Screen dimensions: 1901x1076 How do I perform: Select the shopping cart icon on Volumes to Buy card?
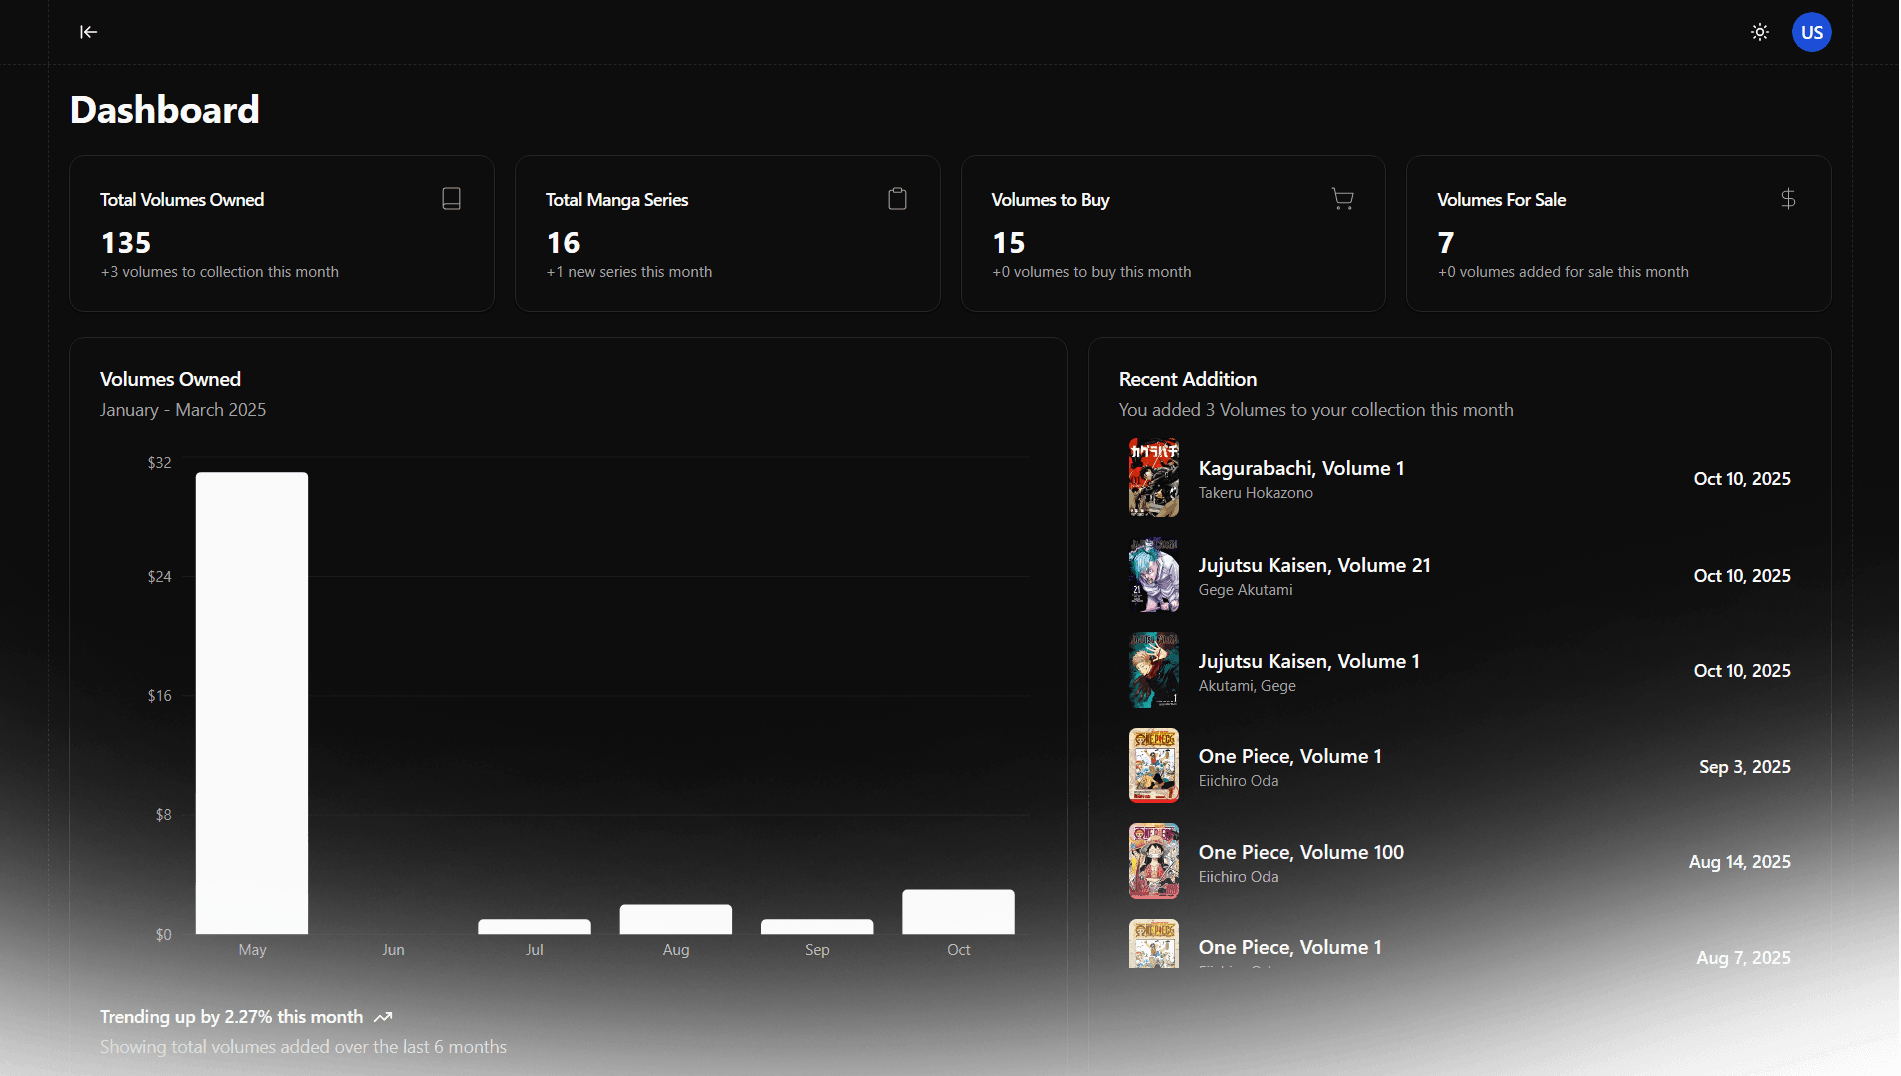click(1342, 199)
